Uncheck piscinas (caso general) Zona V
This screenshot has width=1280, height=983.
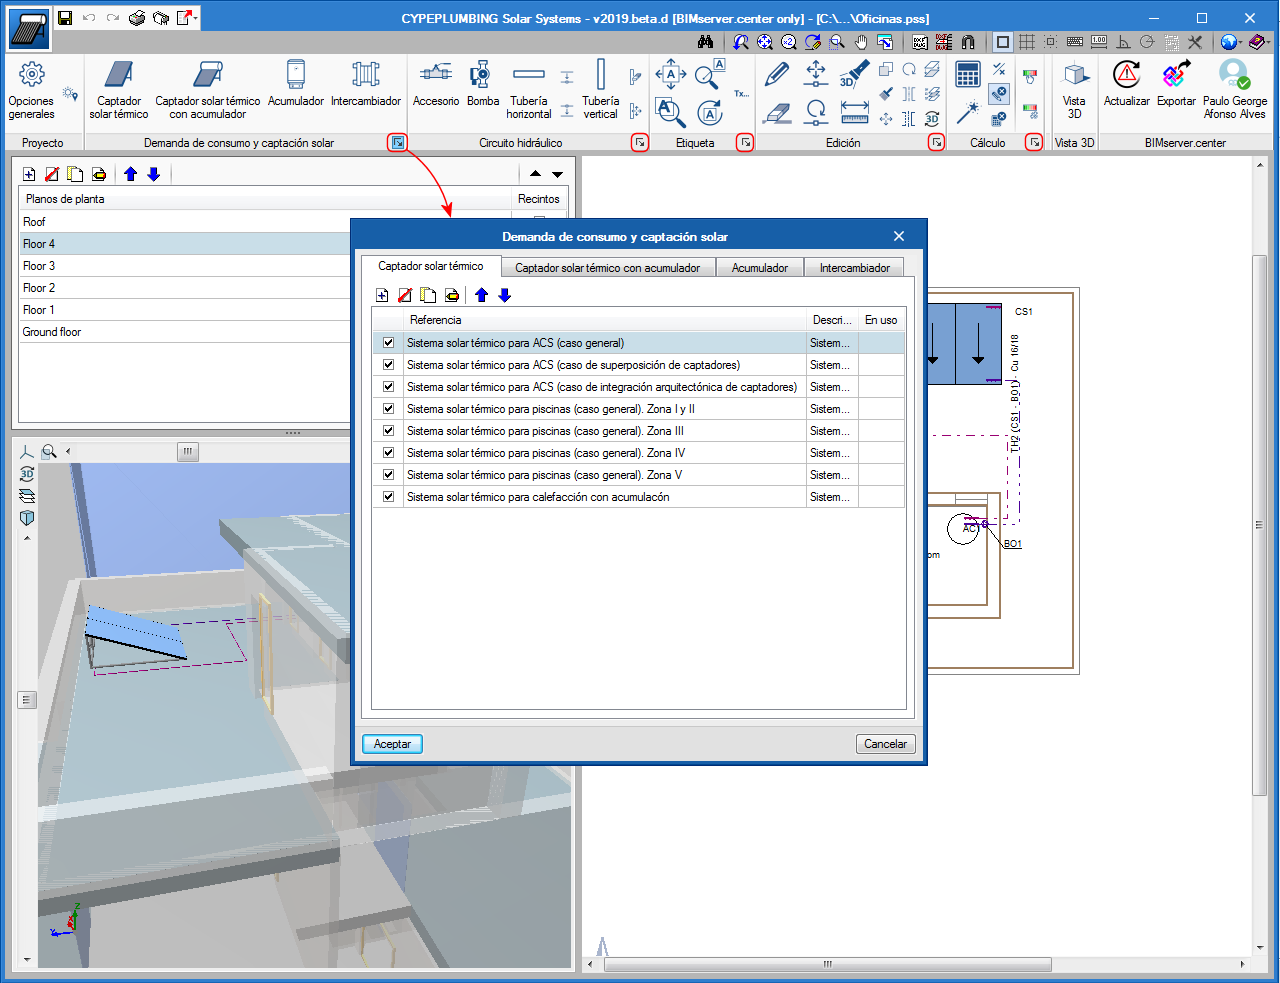coord(389,475)
